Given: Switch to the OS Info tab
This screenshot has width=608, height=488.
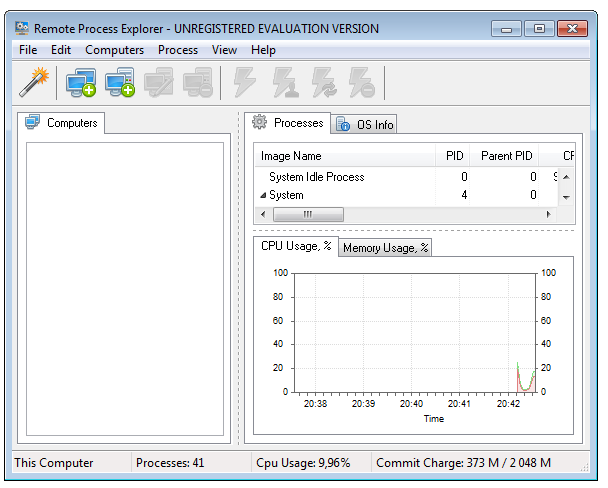Looking at the screenshot, I should point(364,124).
